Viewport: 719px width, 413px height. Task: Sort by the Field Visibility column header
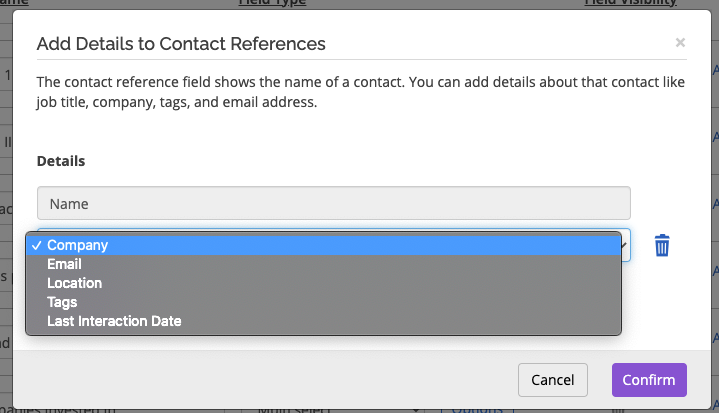631,3
